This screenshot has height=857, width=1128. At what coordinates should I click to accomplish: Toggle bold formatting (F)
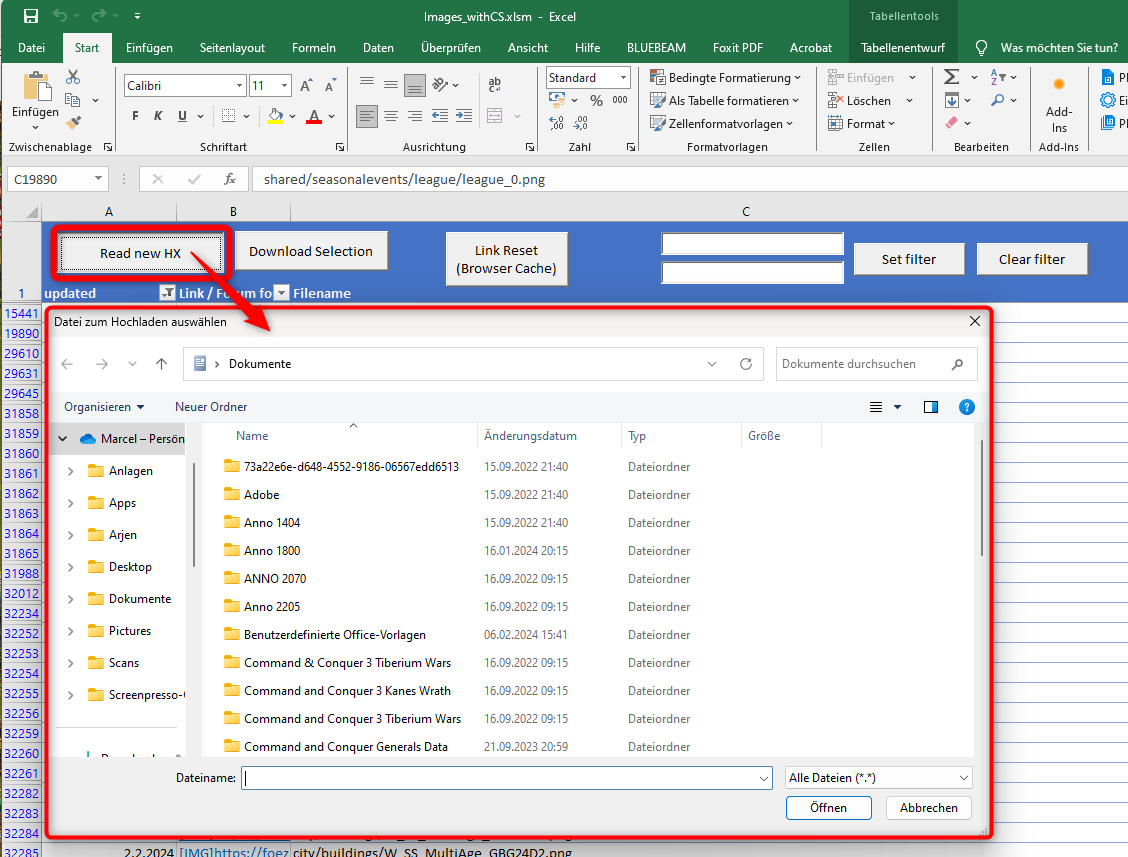point(135,116)
